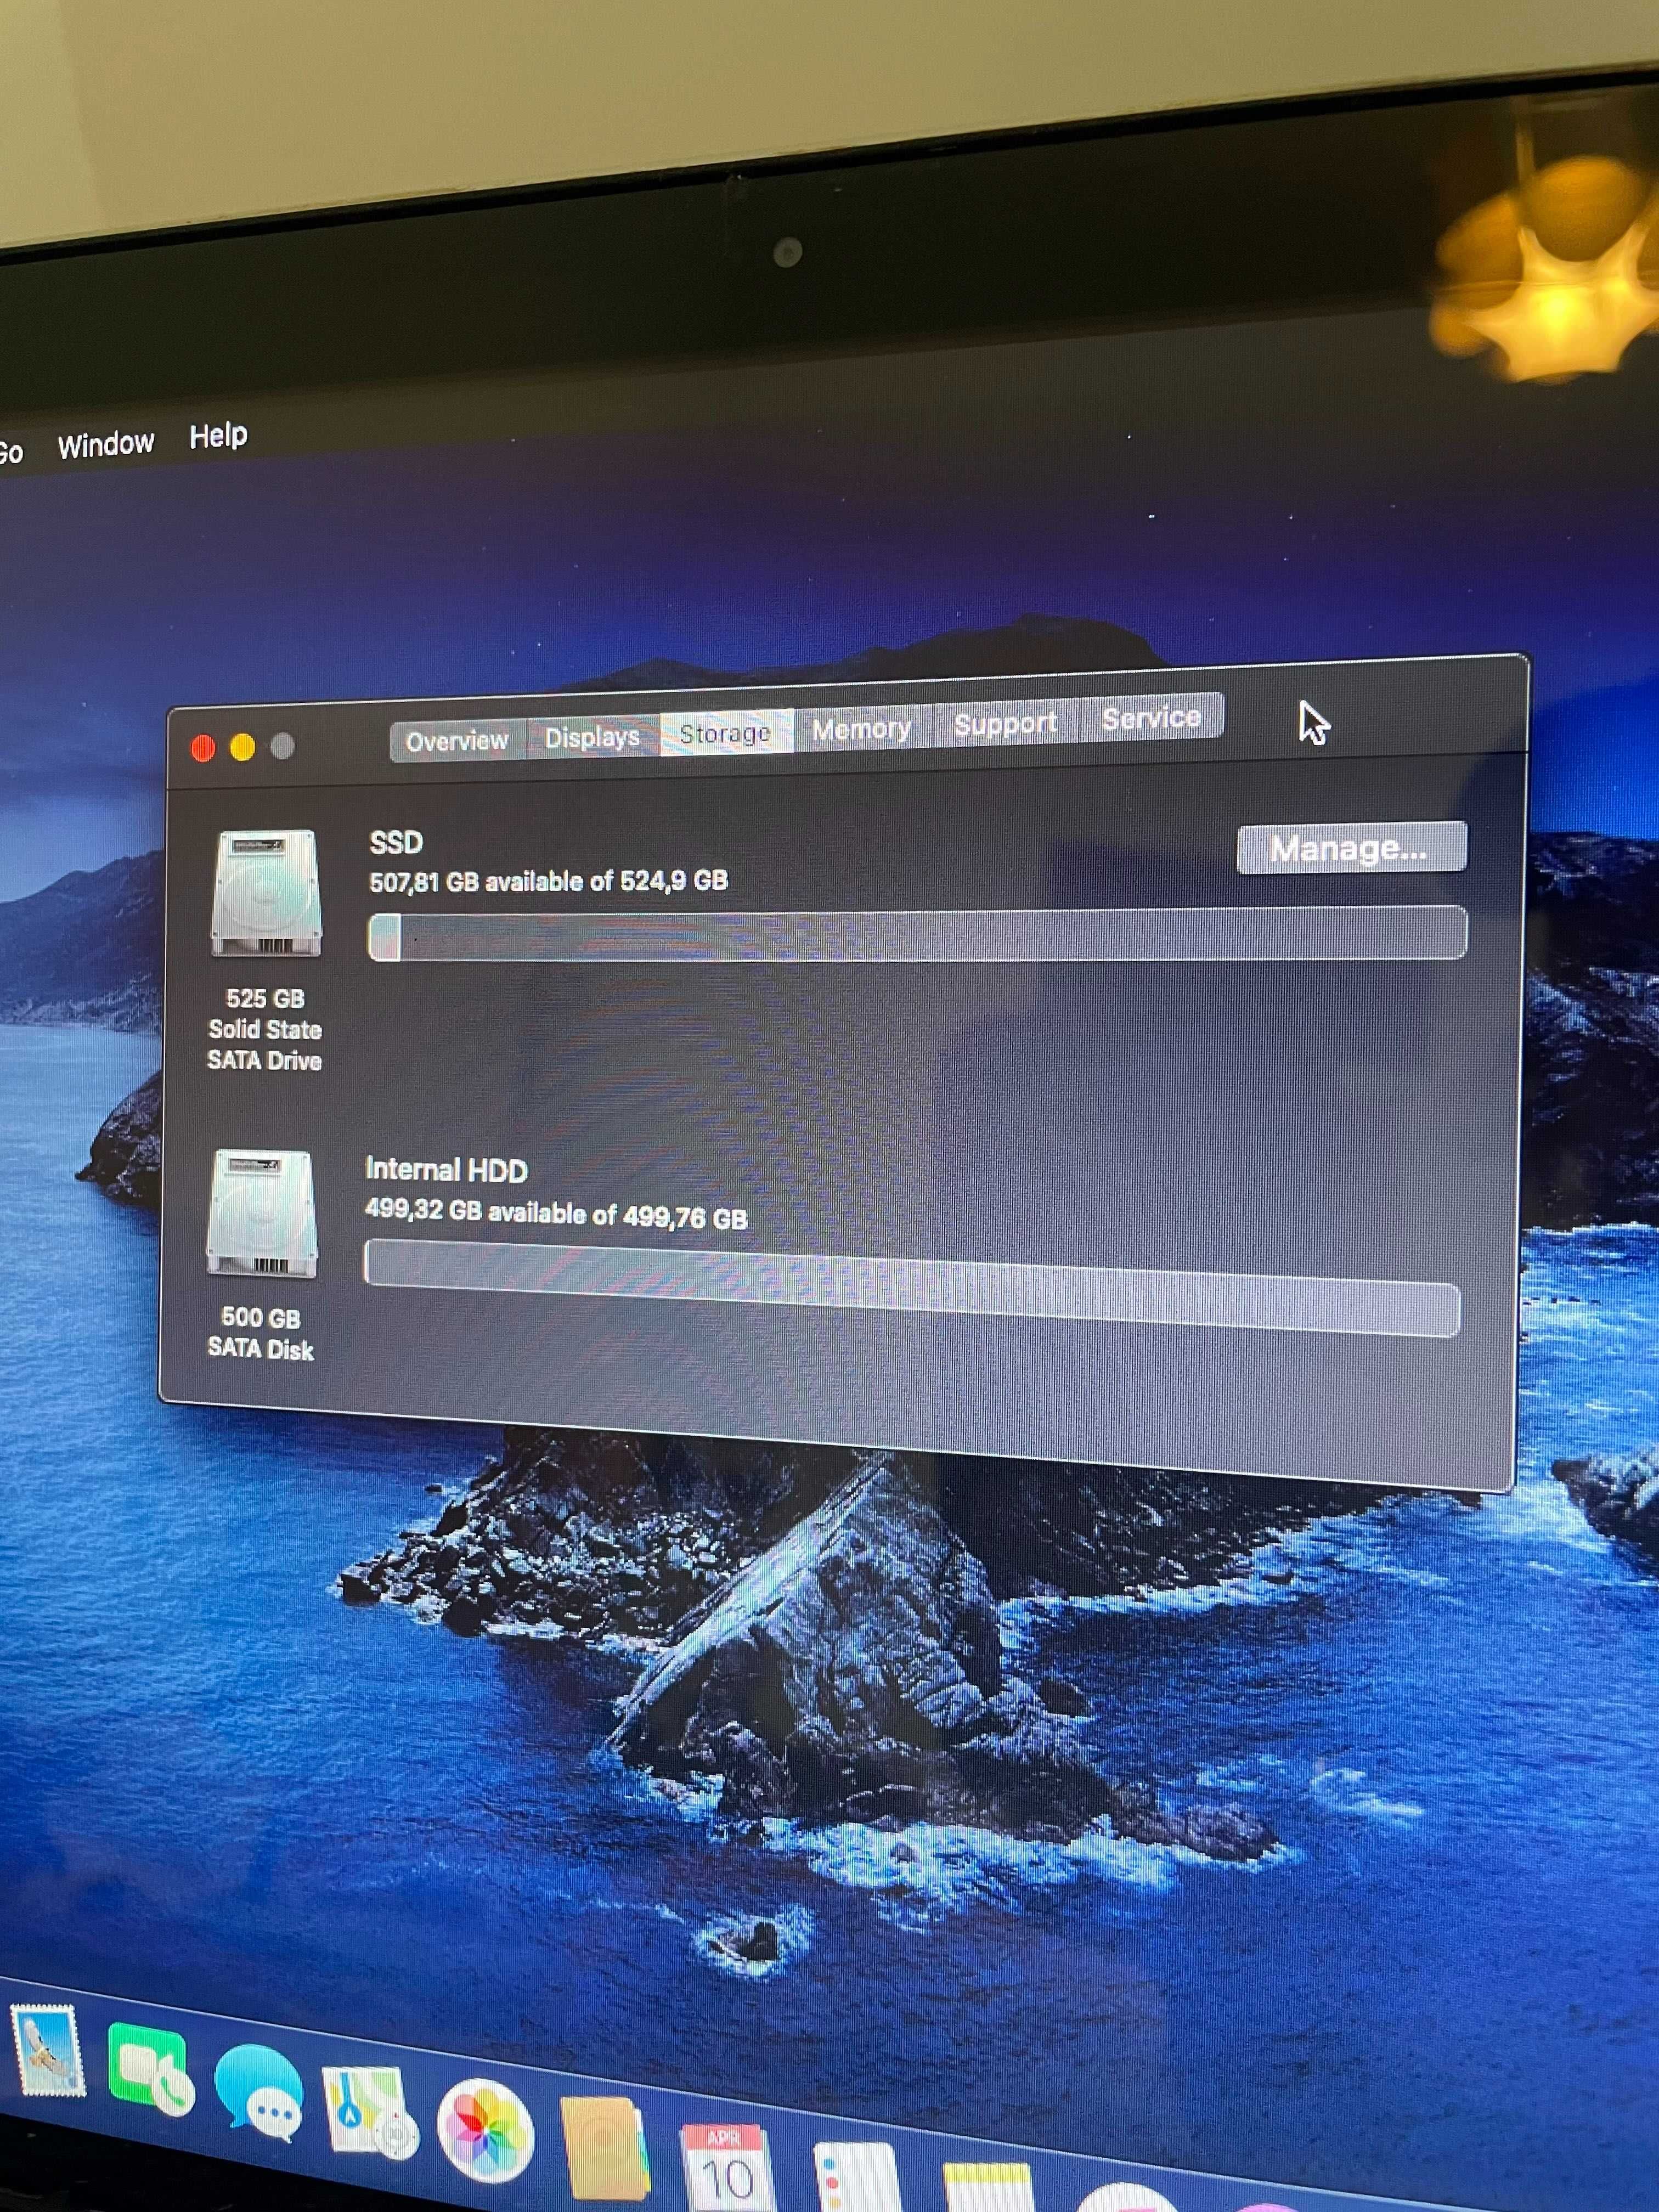Click the Manage... button
The width and height of the screenshot is (1659, 2212).
point(1351,848)
